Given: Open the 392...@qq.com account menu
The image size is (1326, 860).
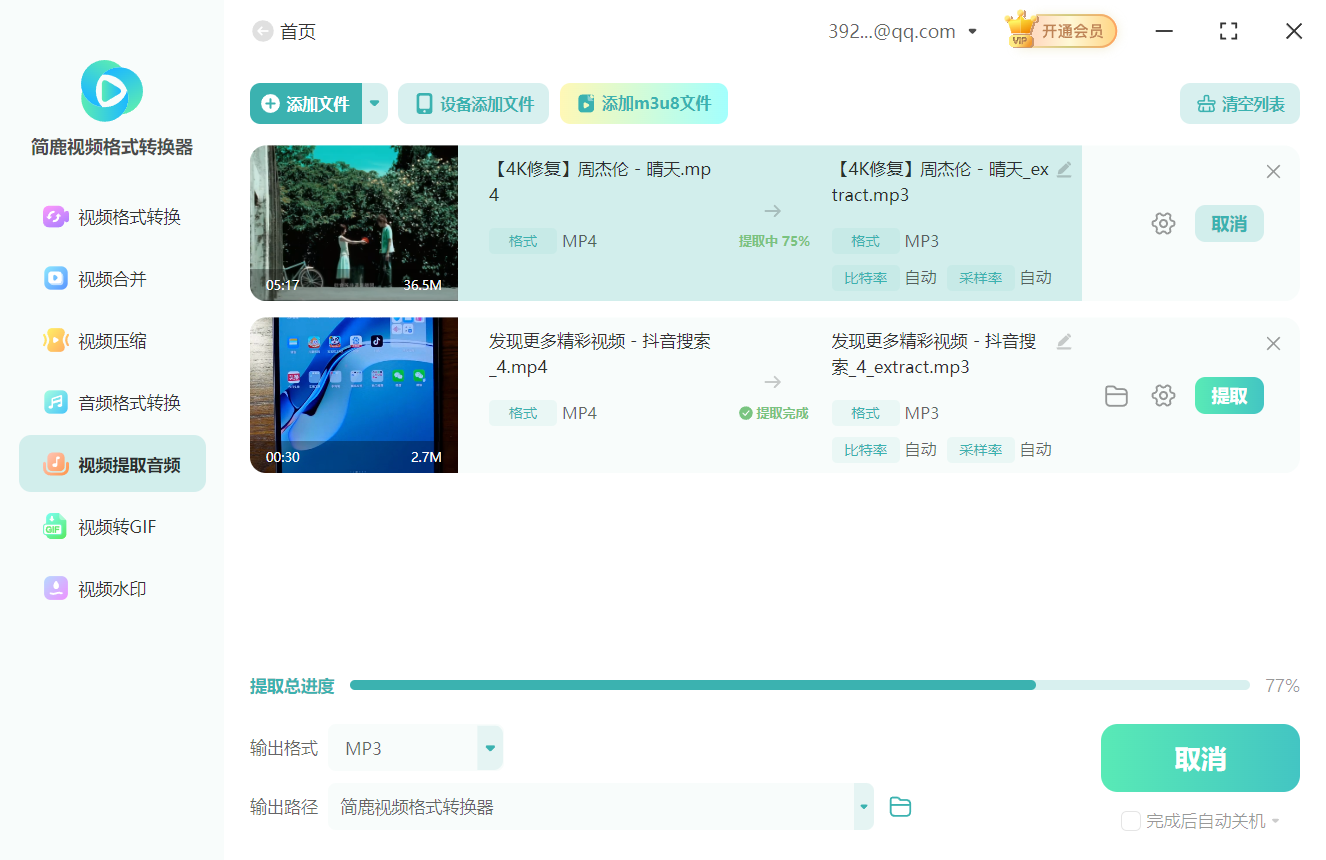Looking at the screenshot, I should (x=900, y=31).
